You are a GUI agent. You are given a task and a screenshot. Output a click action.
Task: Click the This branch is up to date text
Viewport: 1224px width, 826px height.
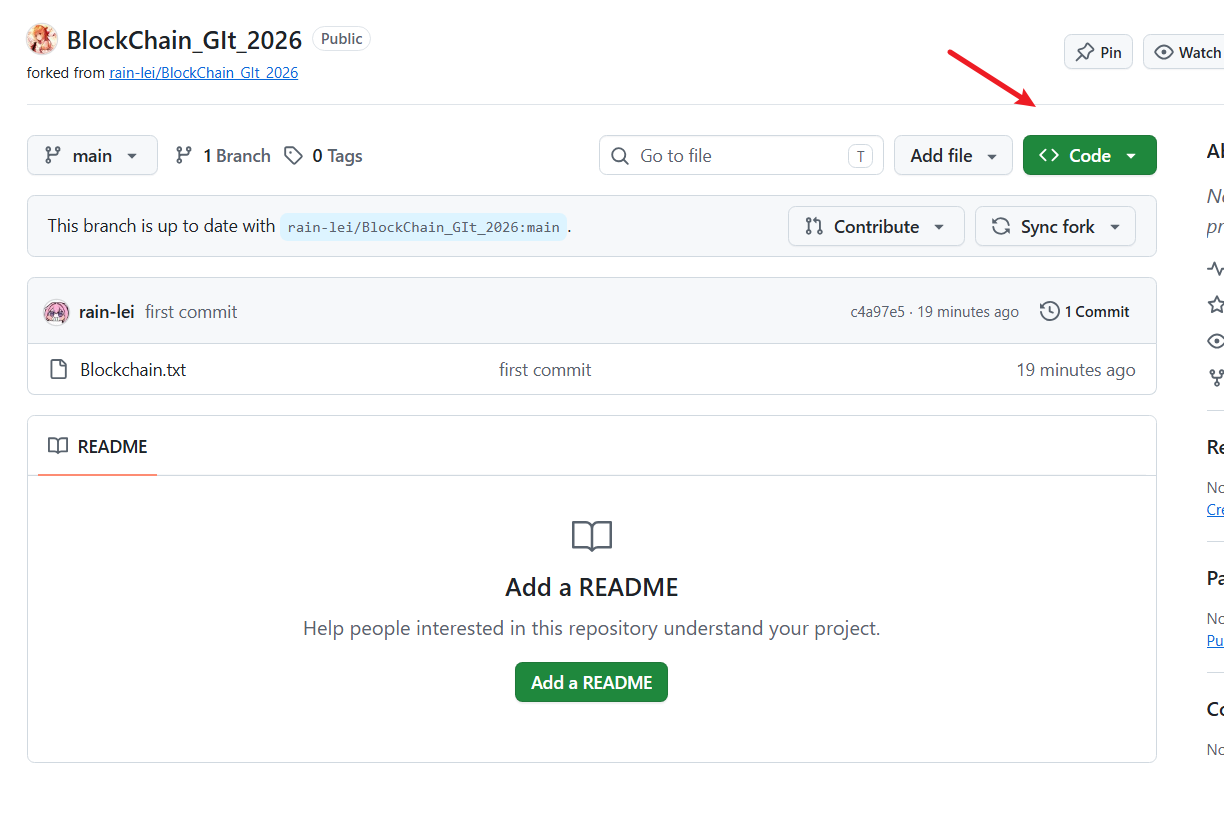[x=161, y=226]
